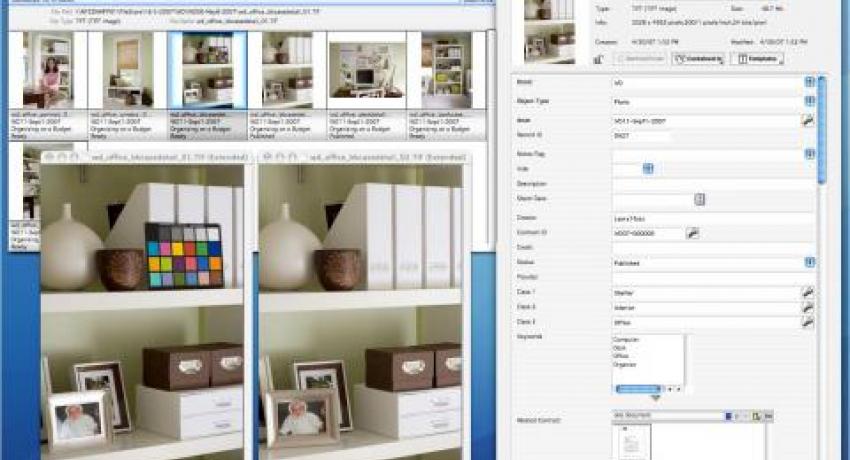Click the dark blue icon in Related Content toolbar
The height and width of the screenshot is (460, 850).
click(728, 416)
